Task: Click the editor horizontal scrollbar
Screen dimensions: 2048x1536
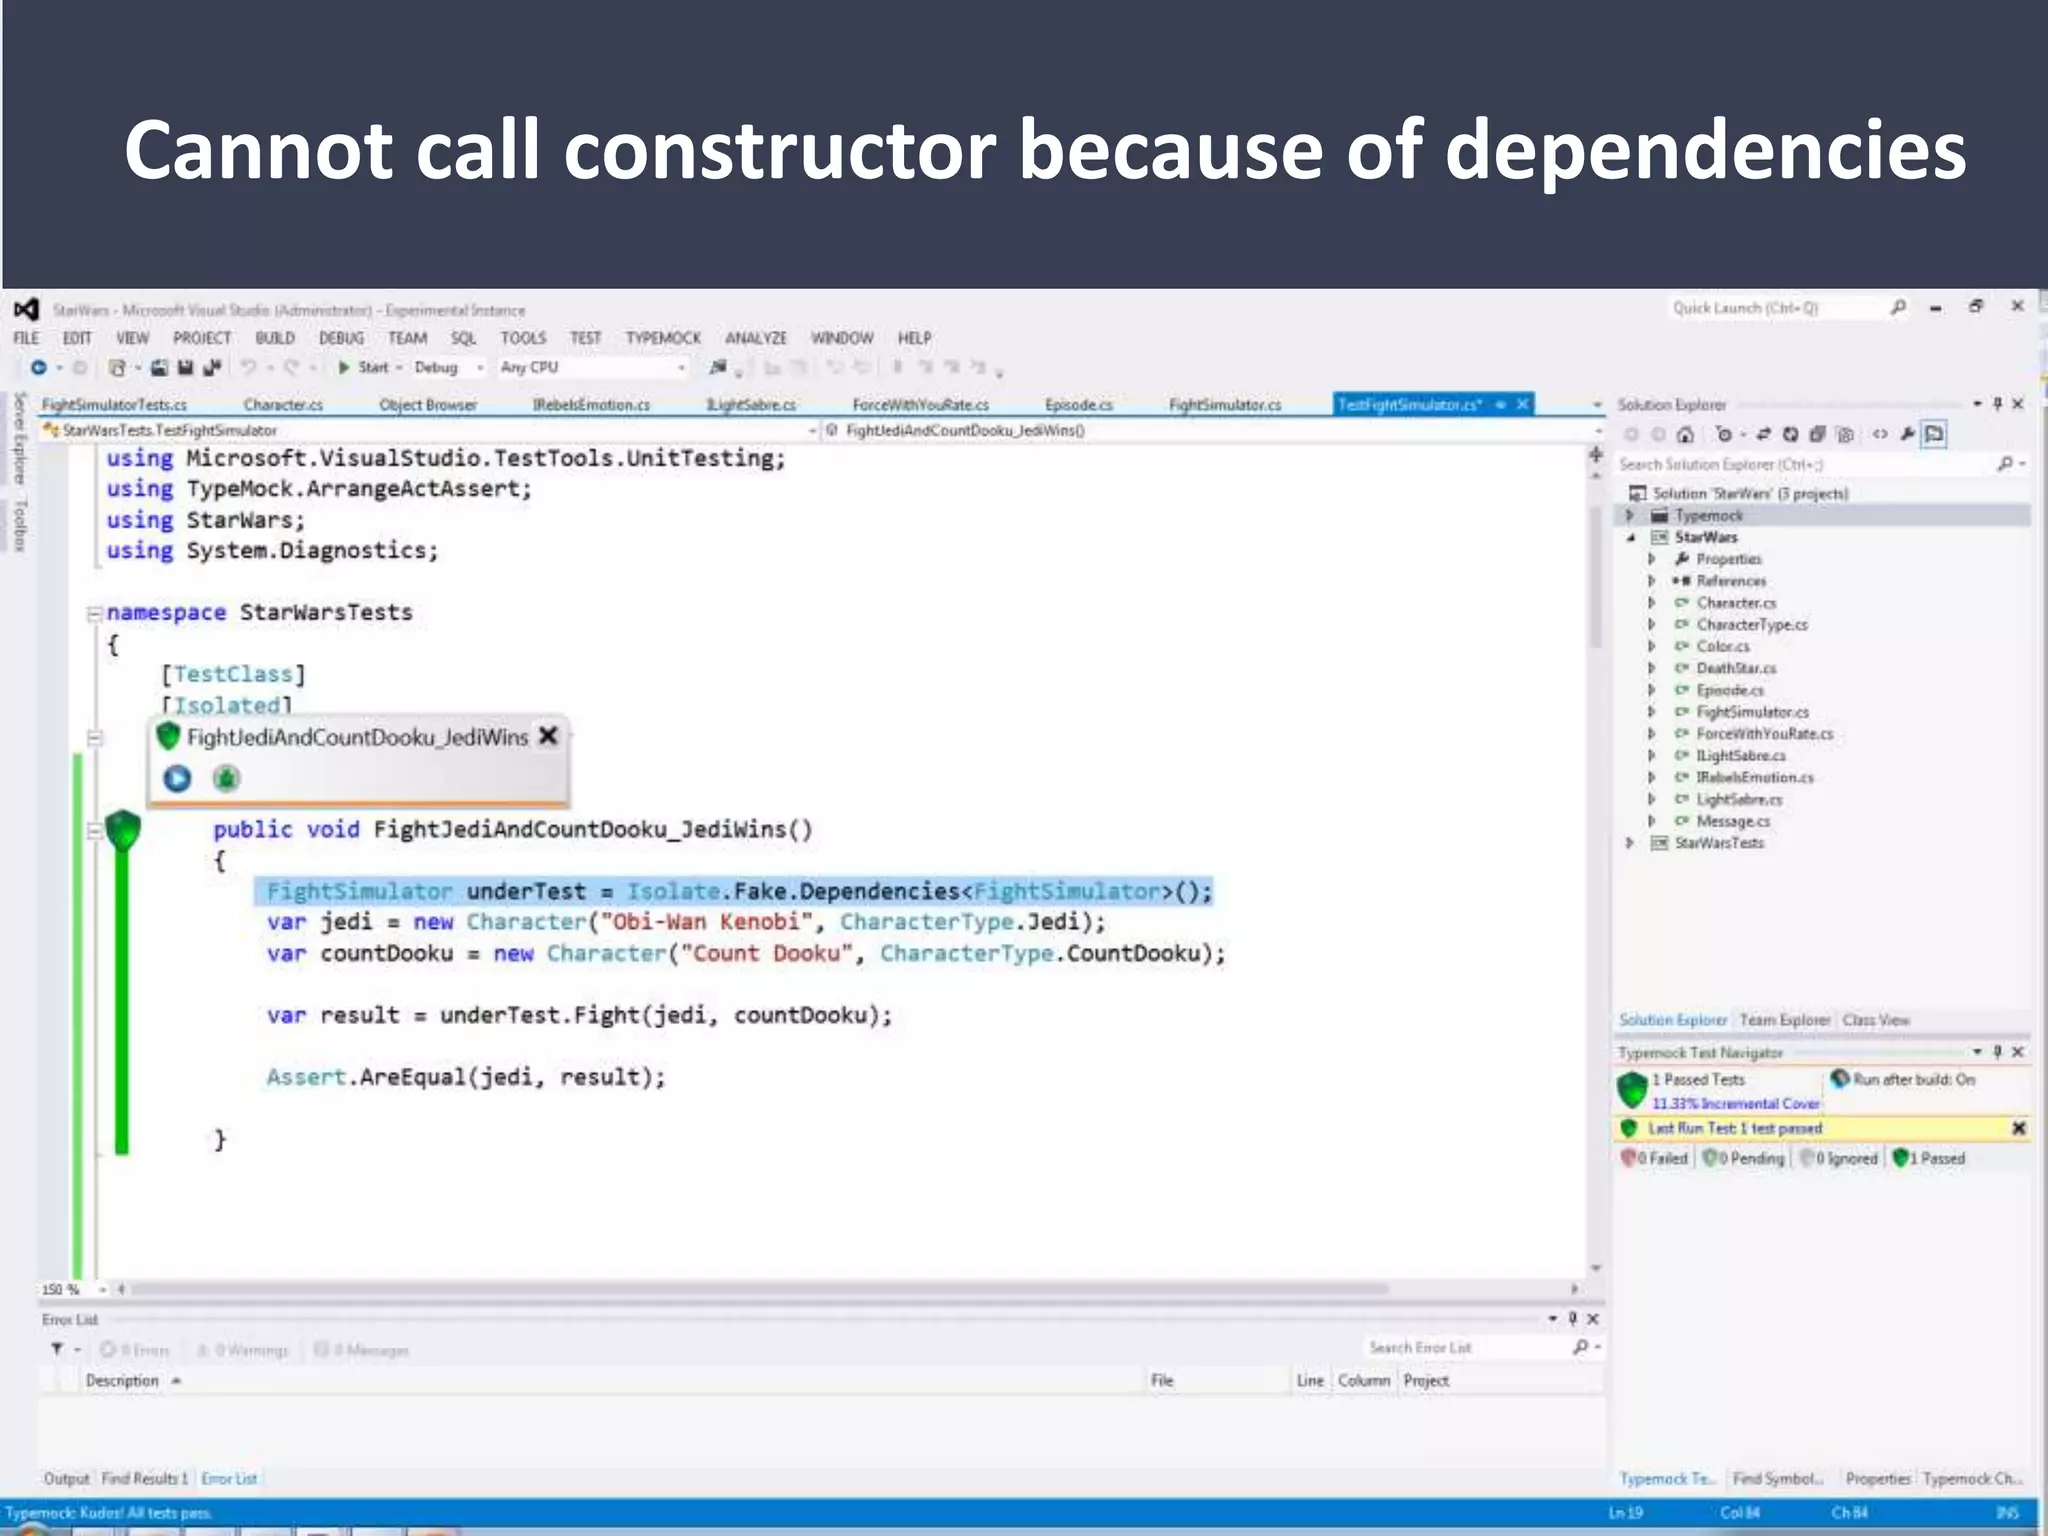Action: pos(760,1289)
